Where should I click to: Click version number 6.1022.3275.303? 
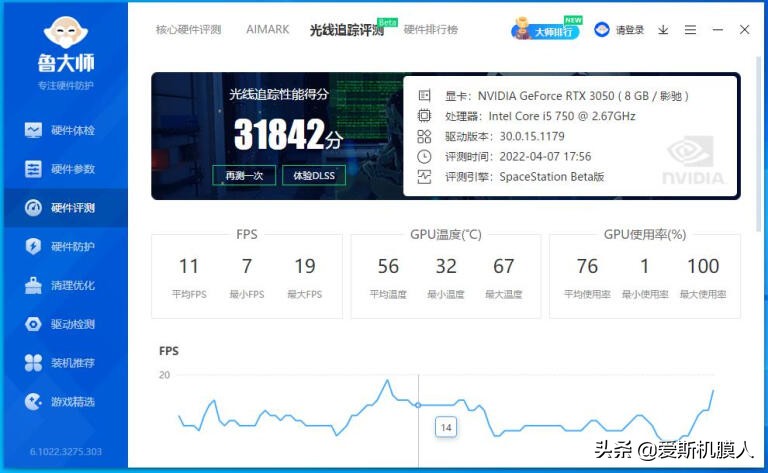point(66,451)
